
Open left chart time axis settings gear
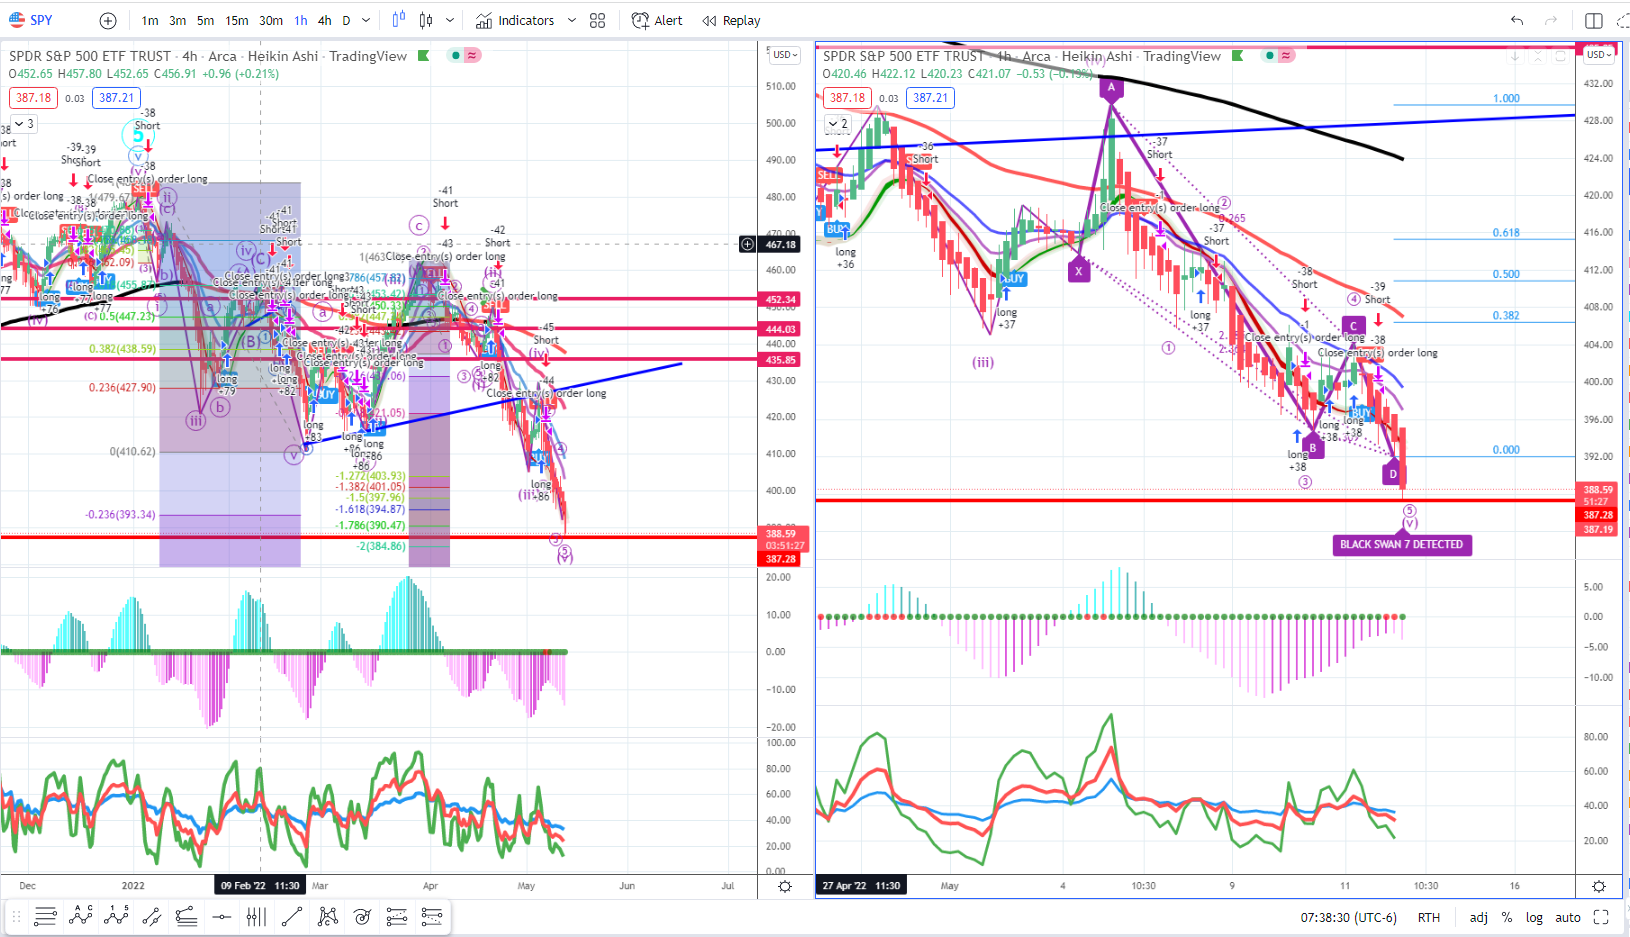pos(785,886)
